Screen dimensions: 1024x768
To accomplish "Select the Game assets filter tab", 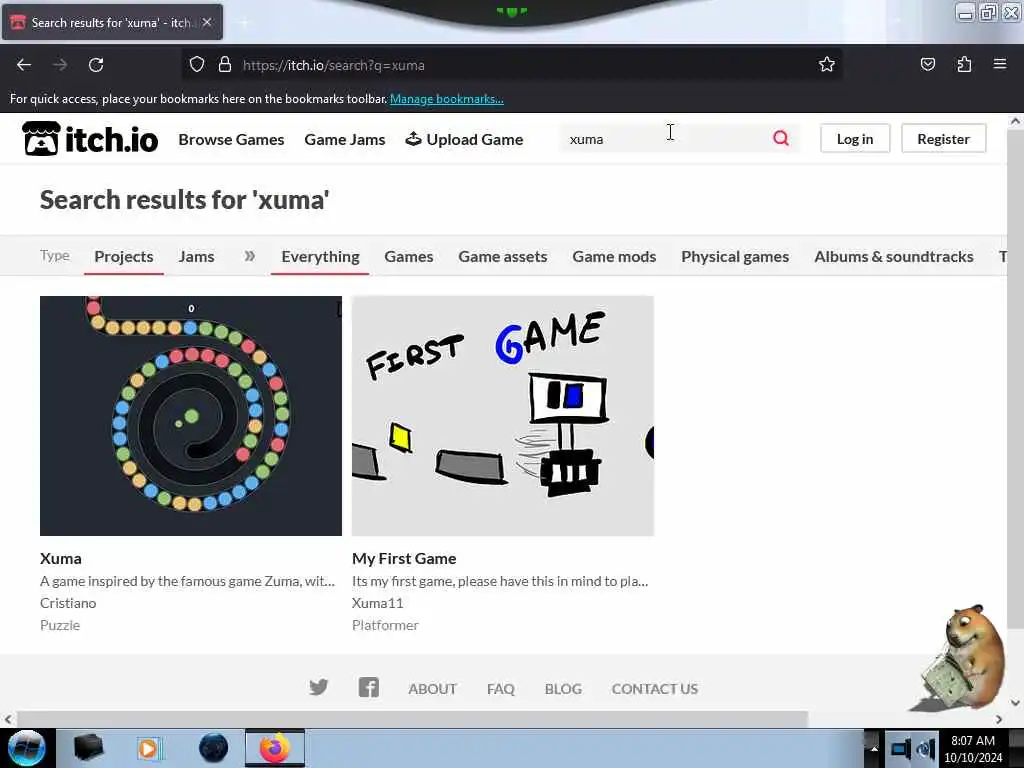I will coord(503,256).
